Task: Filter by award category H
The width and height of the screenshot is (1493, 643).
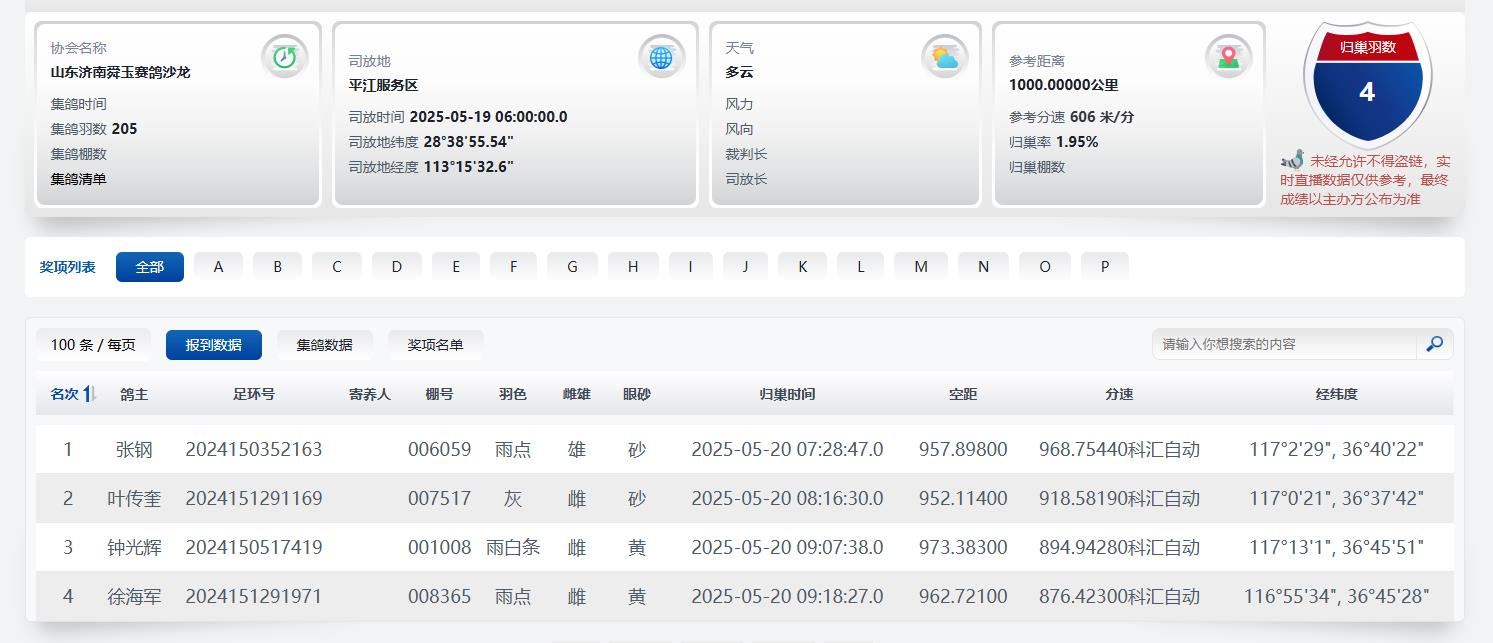Action: pos(632,267)
